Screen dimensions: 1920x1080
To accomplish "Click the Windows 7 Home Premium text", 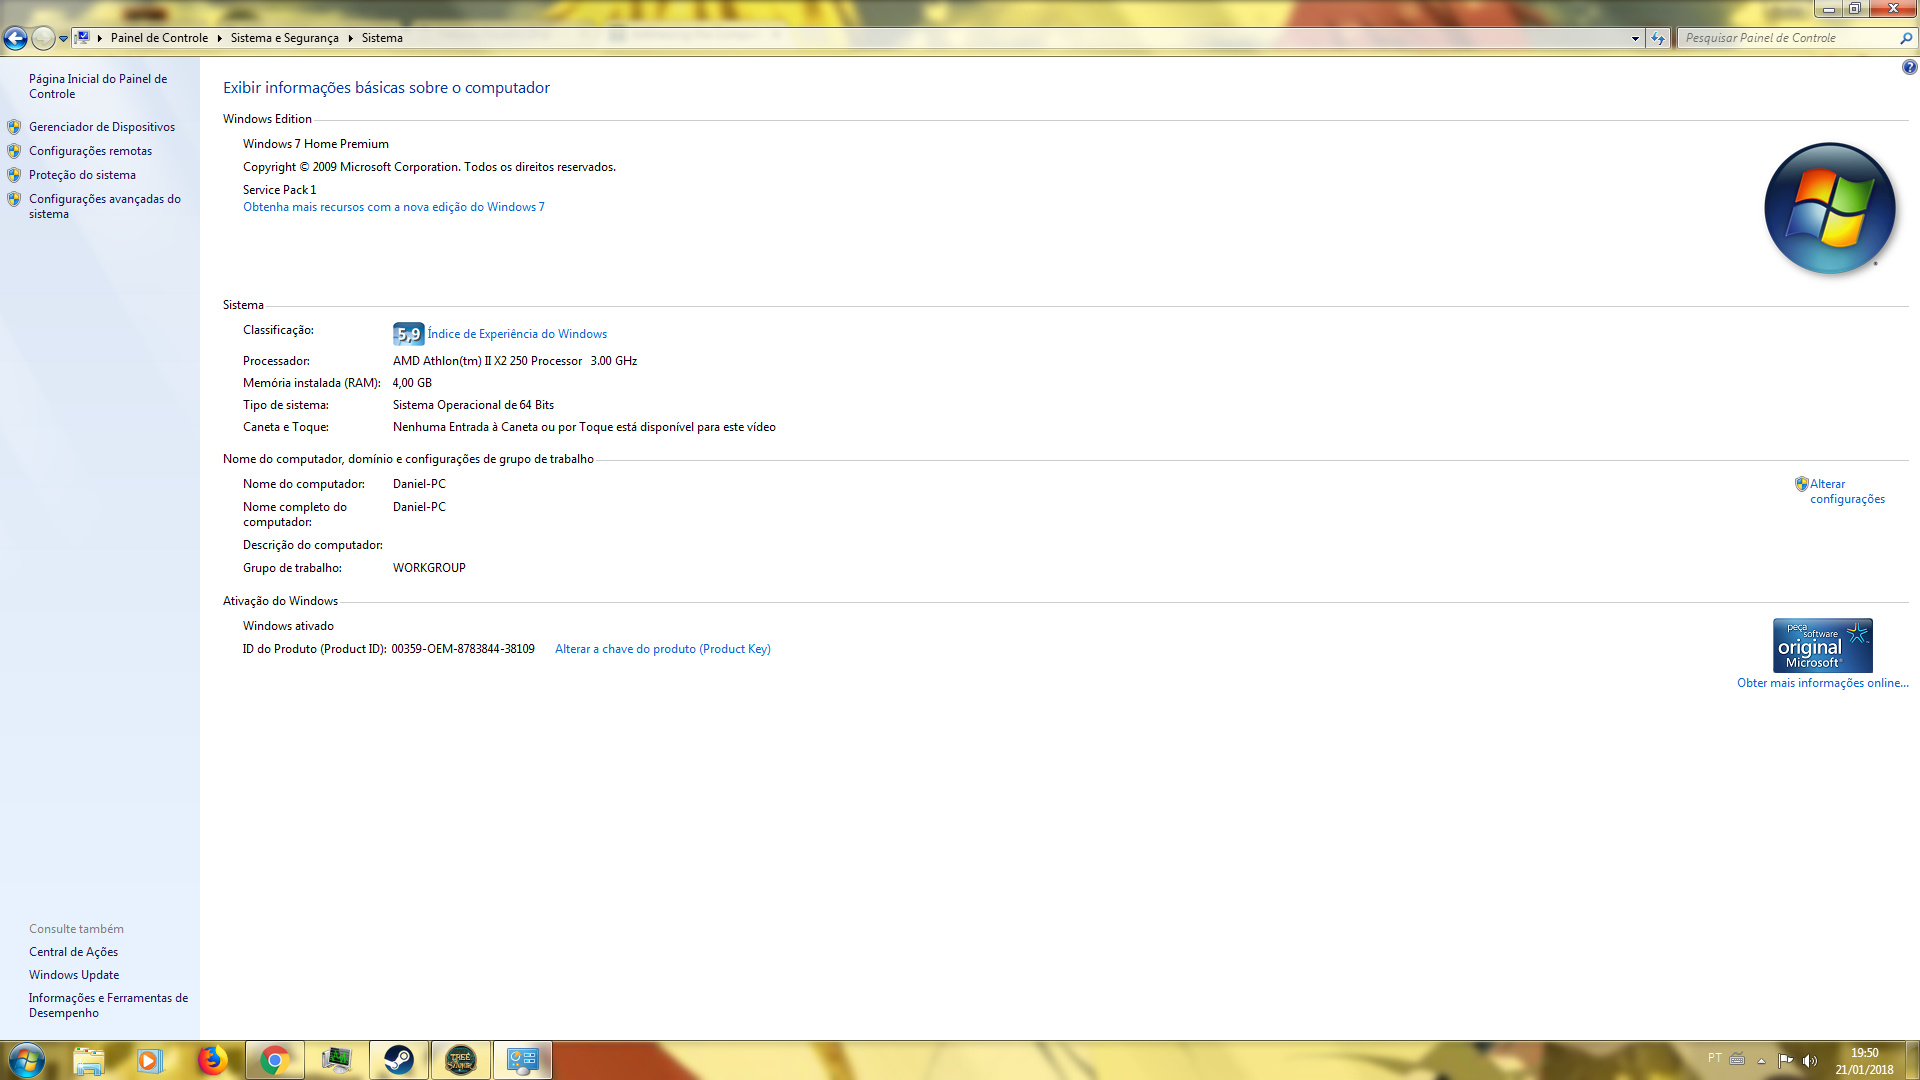I will coord(316,144).
